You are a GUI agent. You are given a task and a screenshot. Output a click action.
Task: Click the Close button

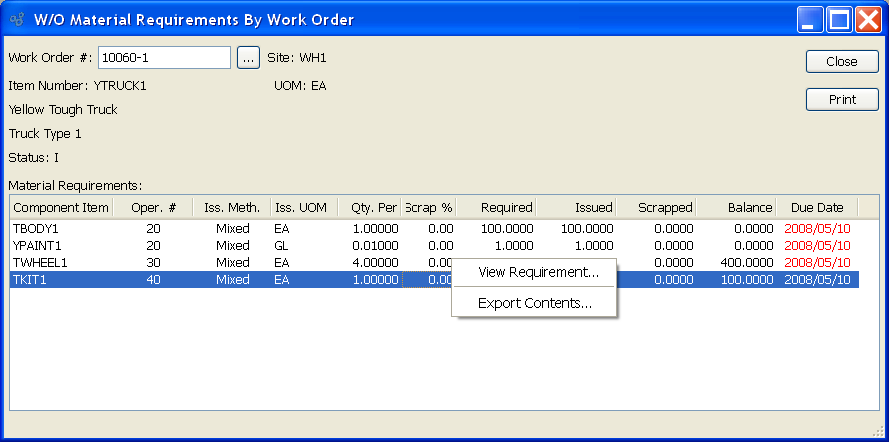coord(842,62)
